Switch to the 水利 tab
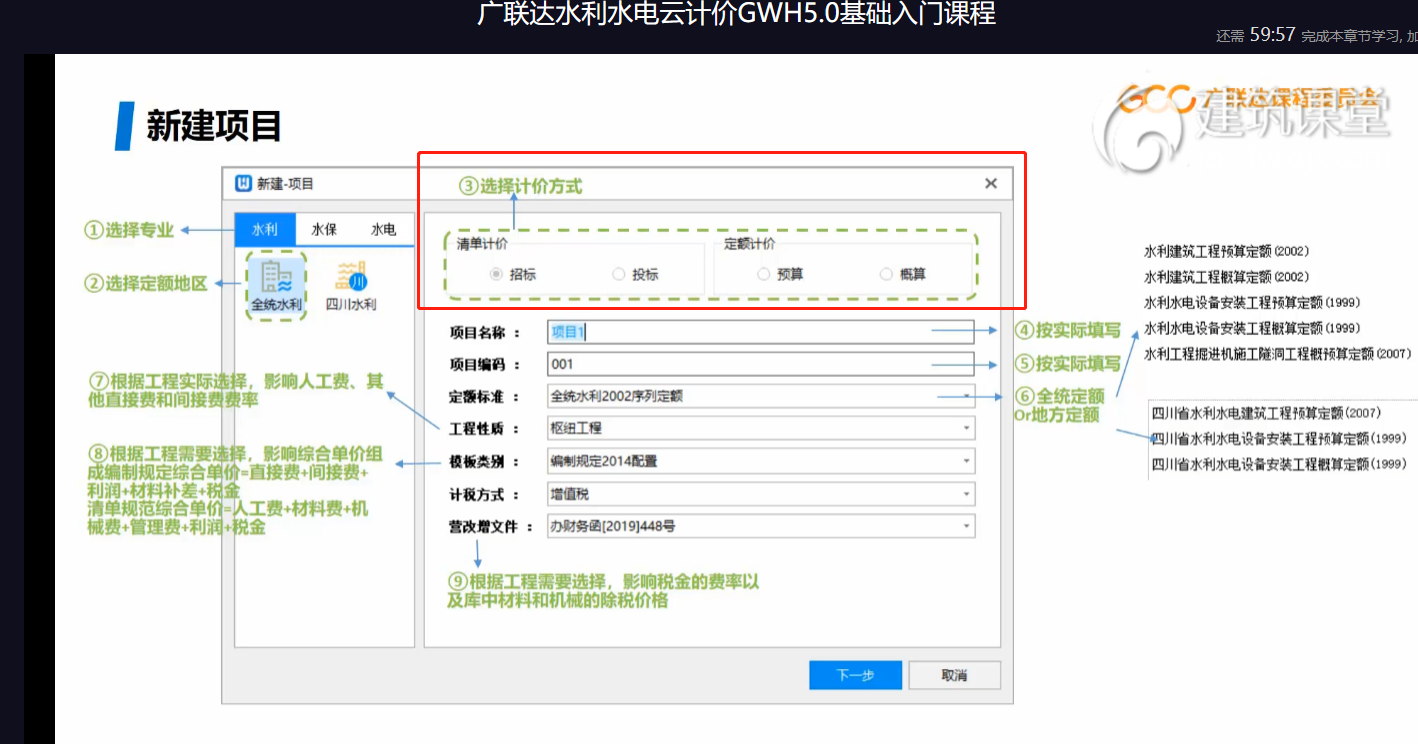Screen dimensions: 1418x744 click(265, 229)
